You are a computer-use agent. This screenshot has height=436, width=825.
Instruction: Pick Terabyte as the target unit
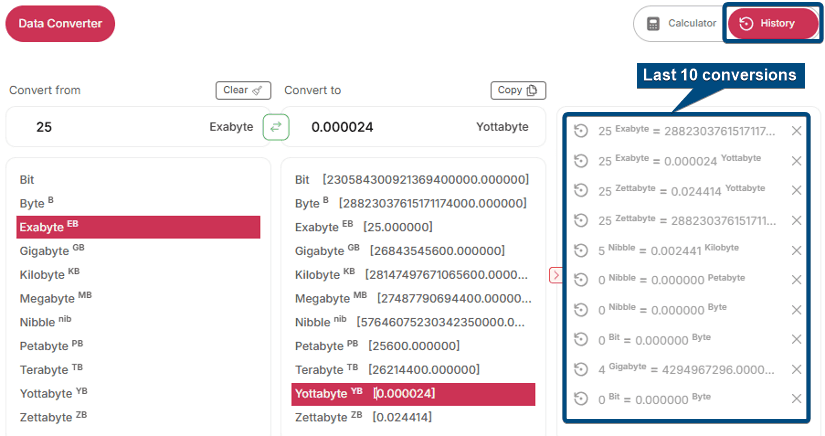(319, 369)
